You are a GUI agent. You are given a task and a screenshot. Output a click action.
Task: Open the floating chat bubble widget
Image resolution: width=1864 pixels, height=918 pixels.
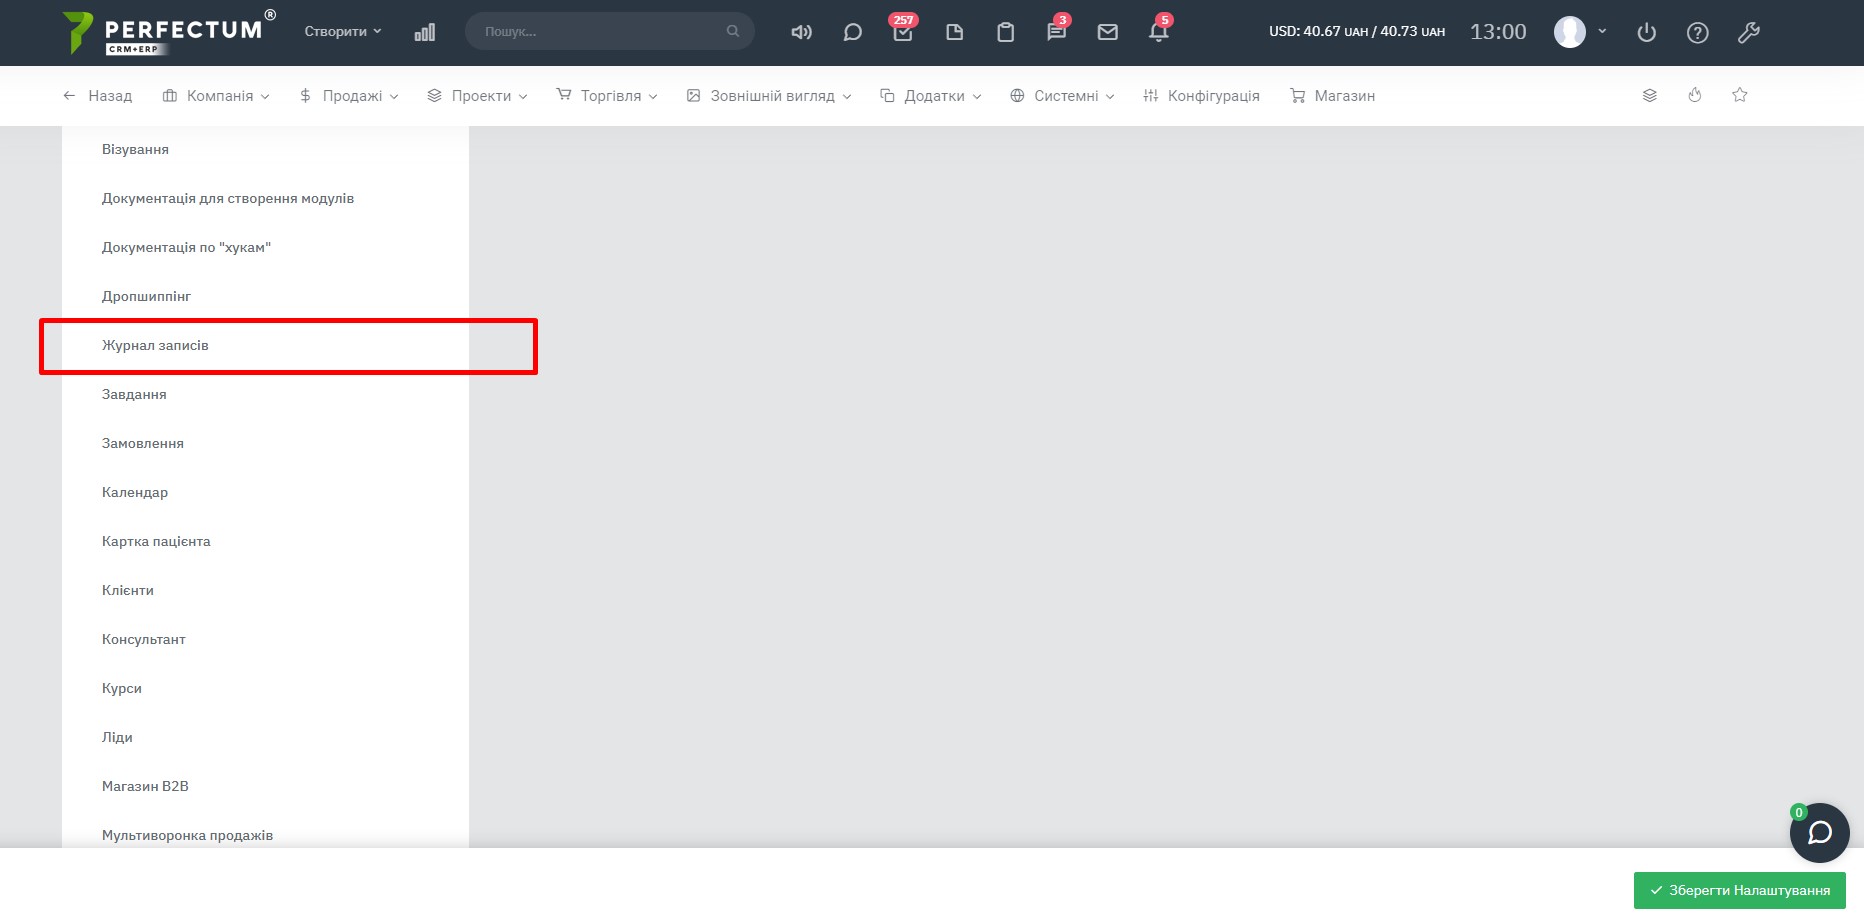[x=1819, y=833]
